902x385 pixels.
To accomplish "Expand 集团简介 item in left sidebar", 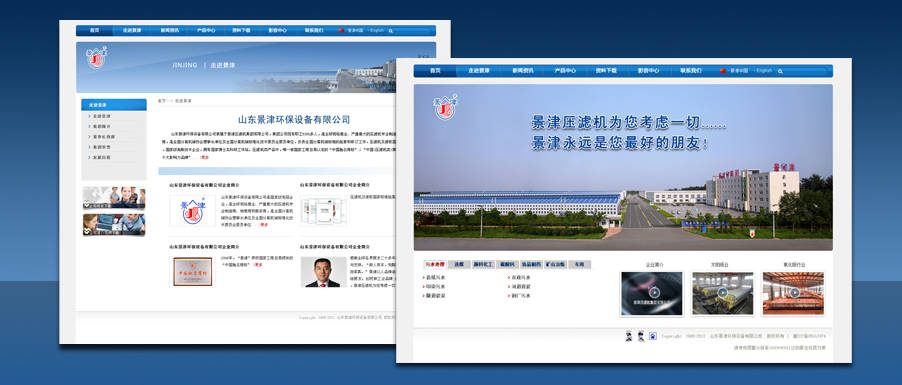I will point(102,127).
